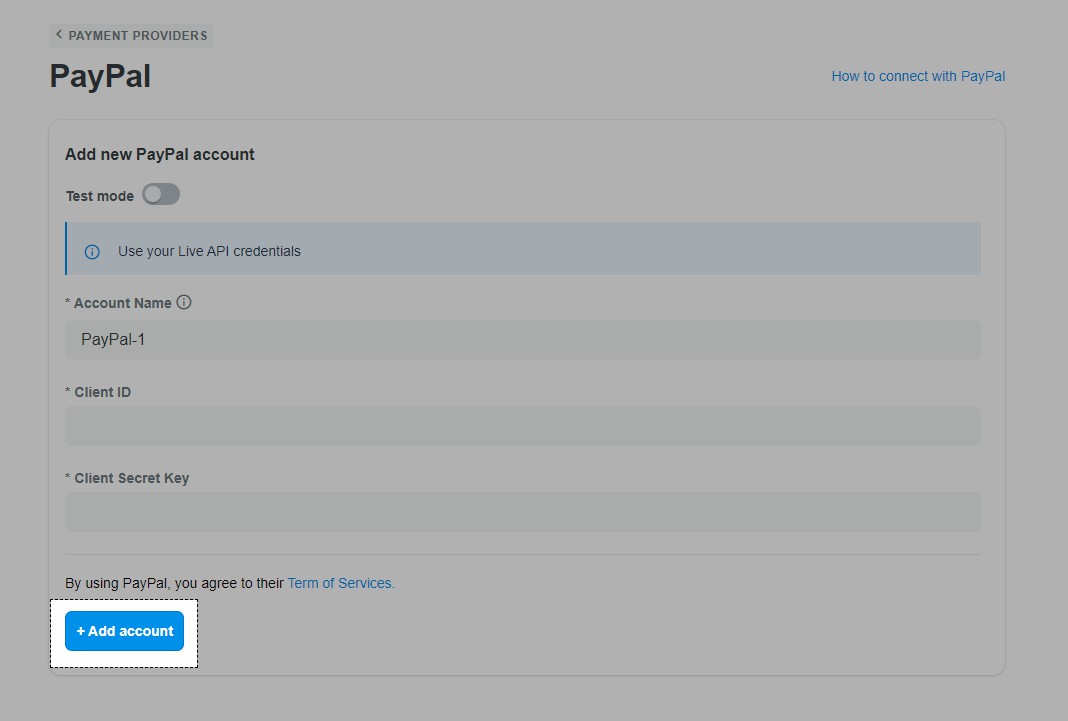Click the large PayPal page heading
1068x721 pixels.
coord(100,76)
